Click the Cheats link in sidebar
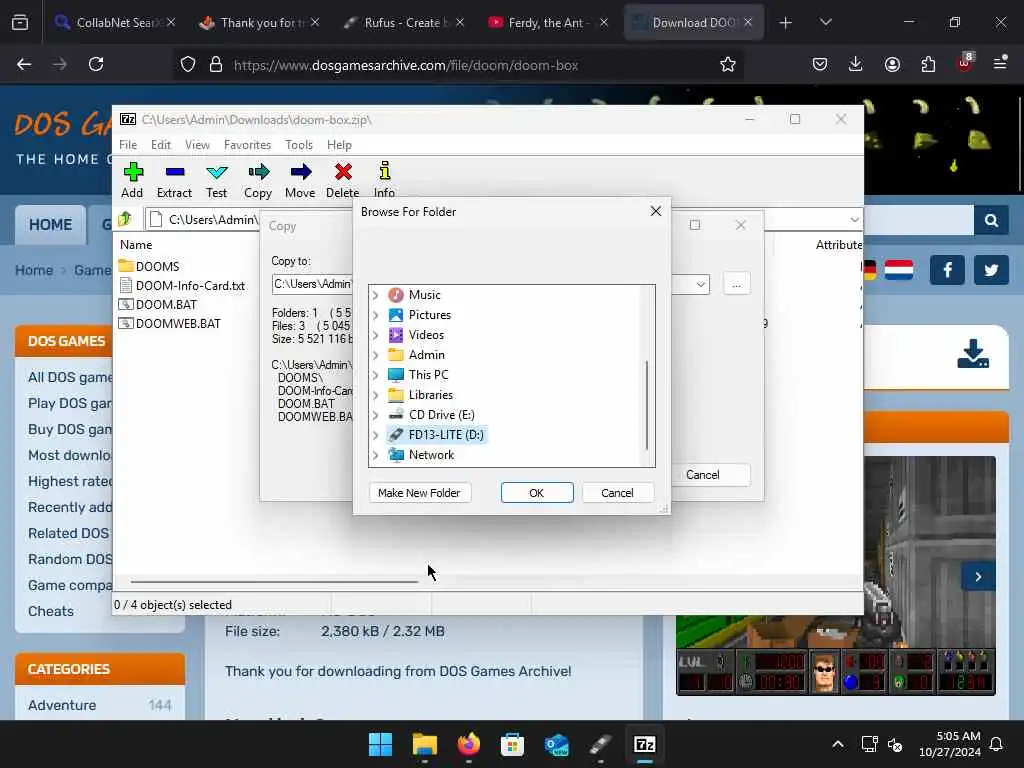The width and height of the screenshot is (1024, 768). (51, 611)
